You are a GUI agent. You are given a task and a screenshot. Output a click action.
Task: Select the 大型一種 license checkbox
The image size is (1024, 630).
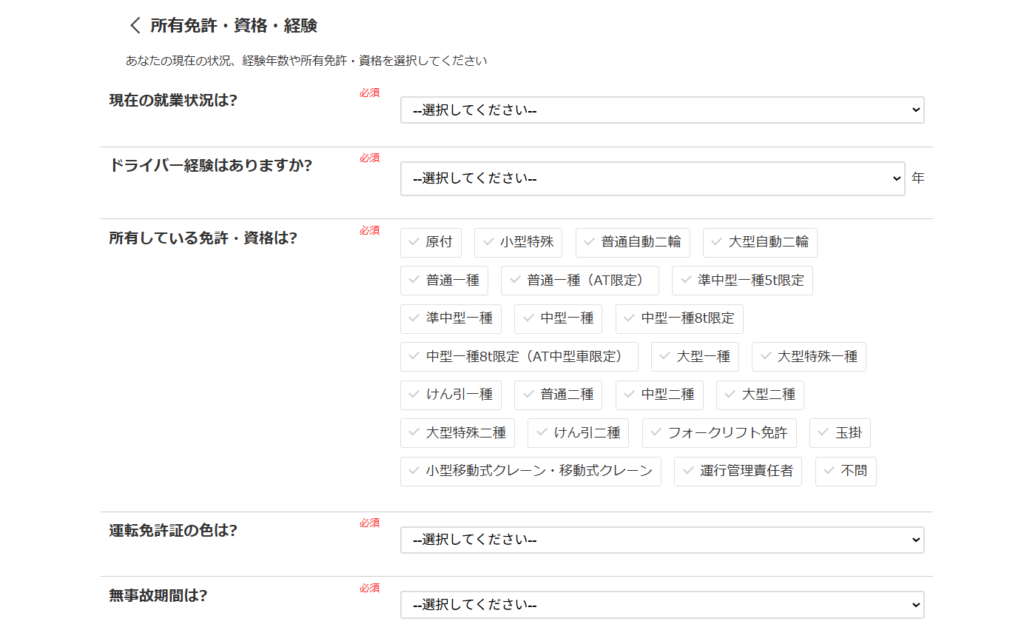pos(695,357)
